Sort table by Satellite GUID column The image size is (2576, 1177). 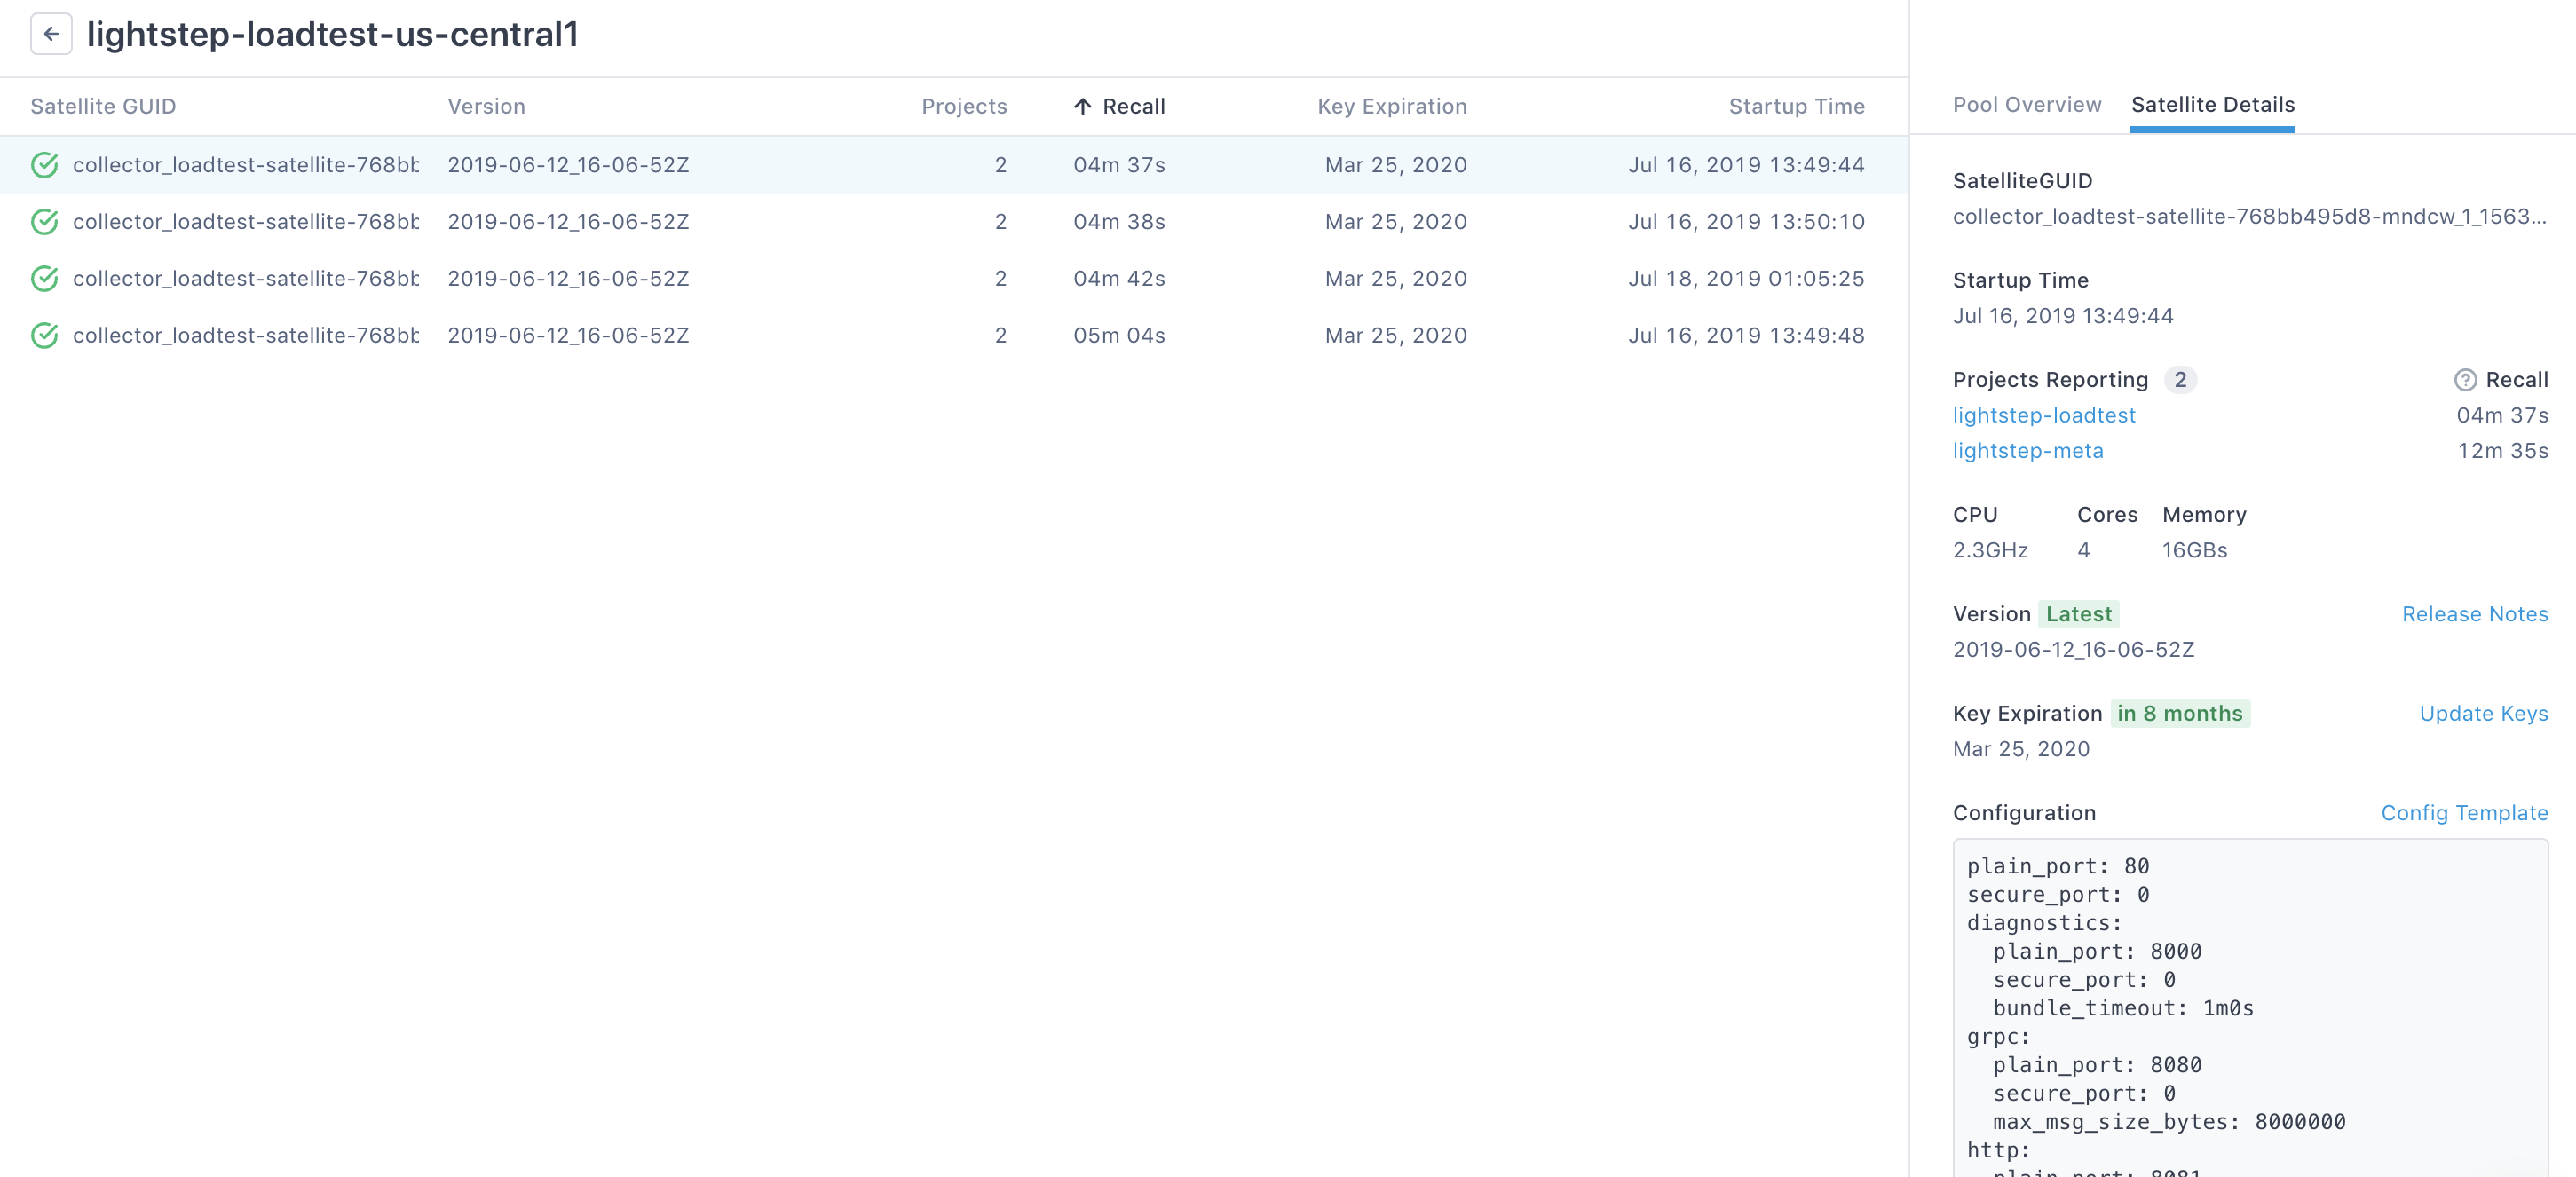[102, 106]
